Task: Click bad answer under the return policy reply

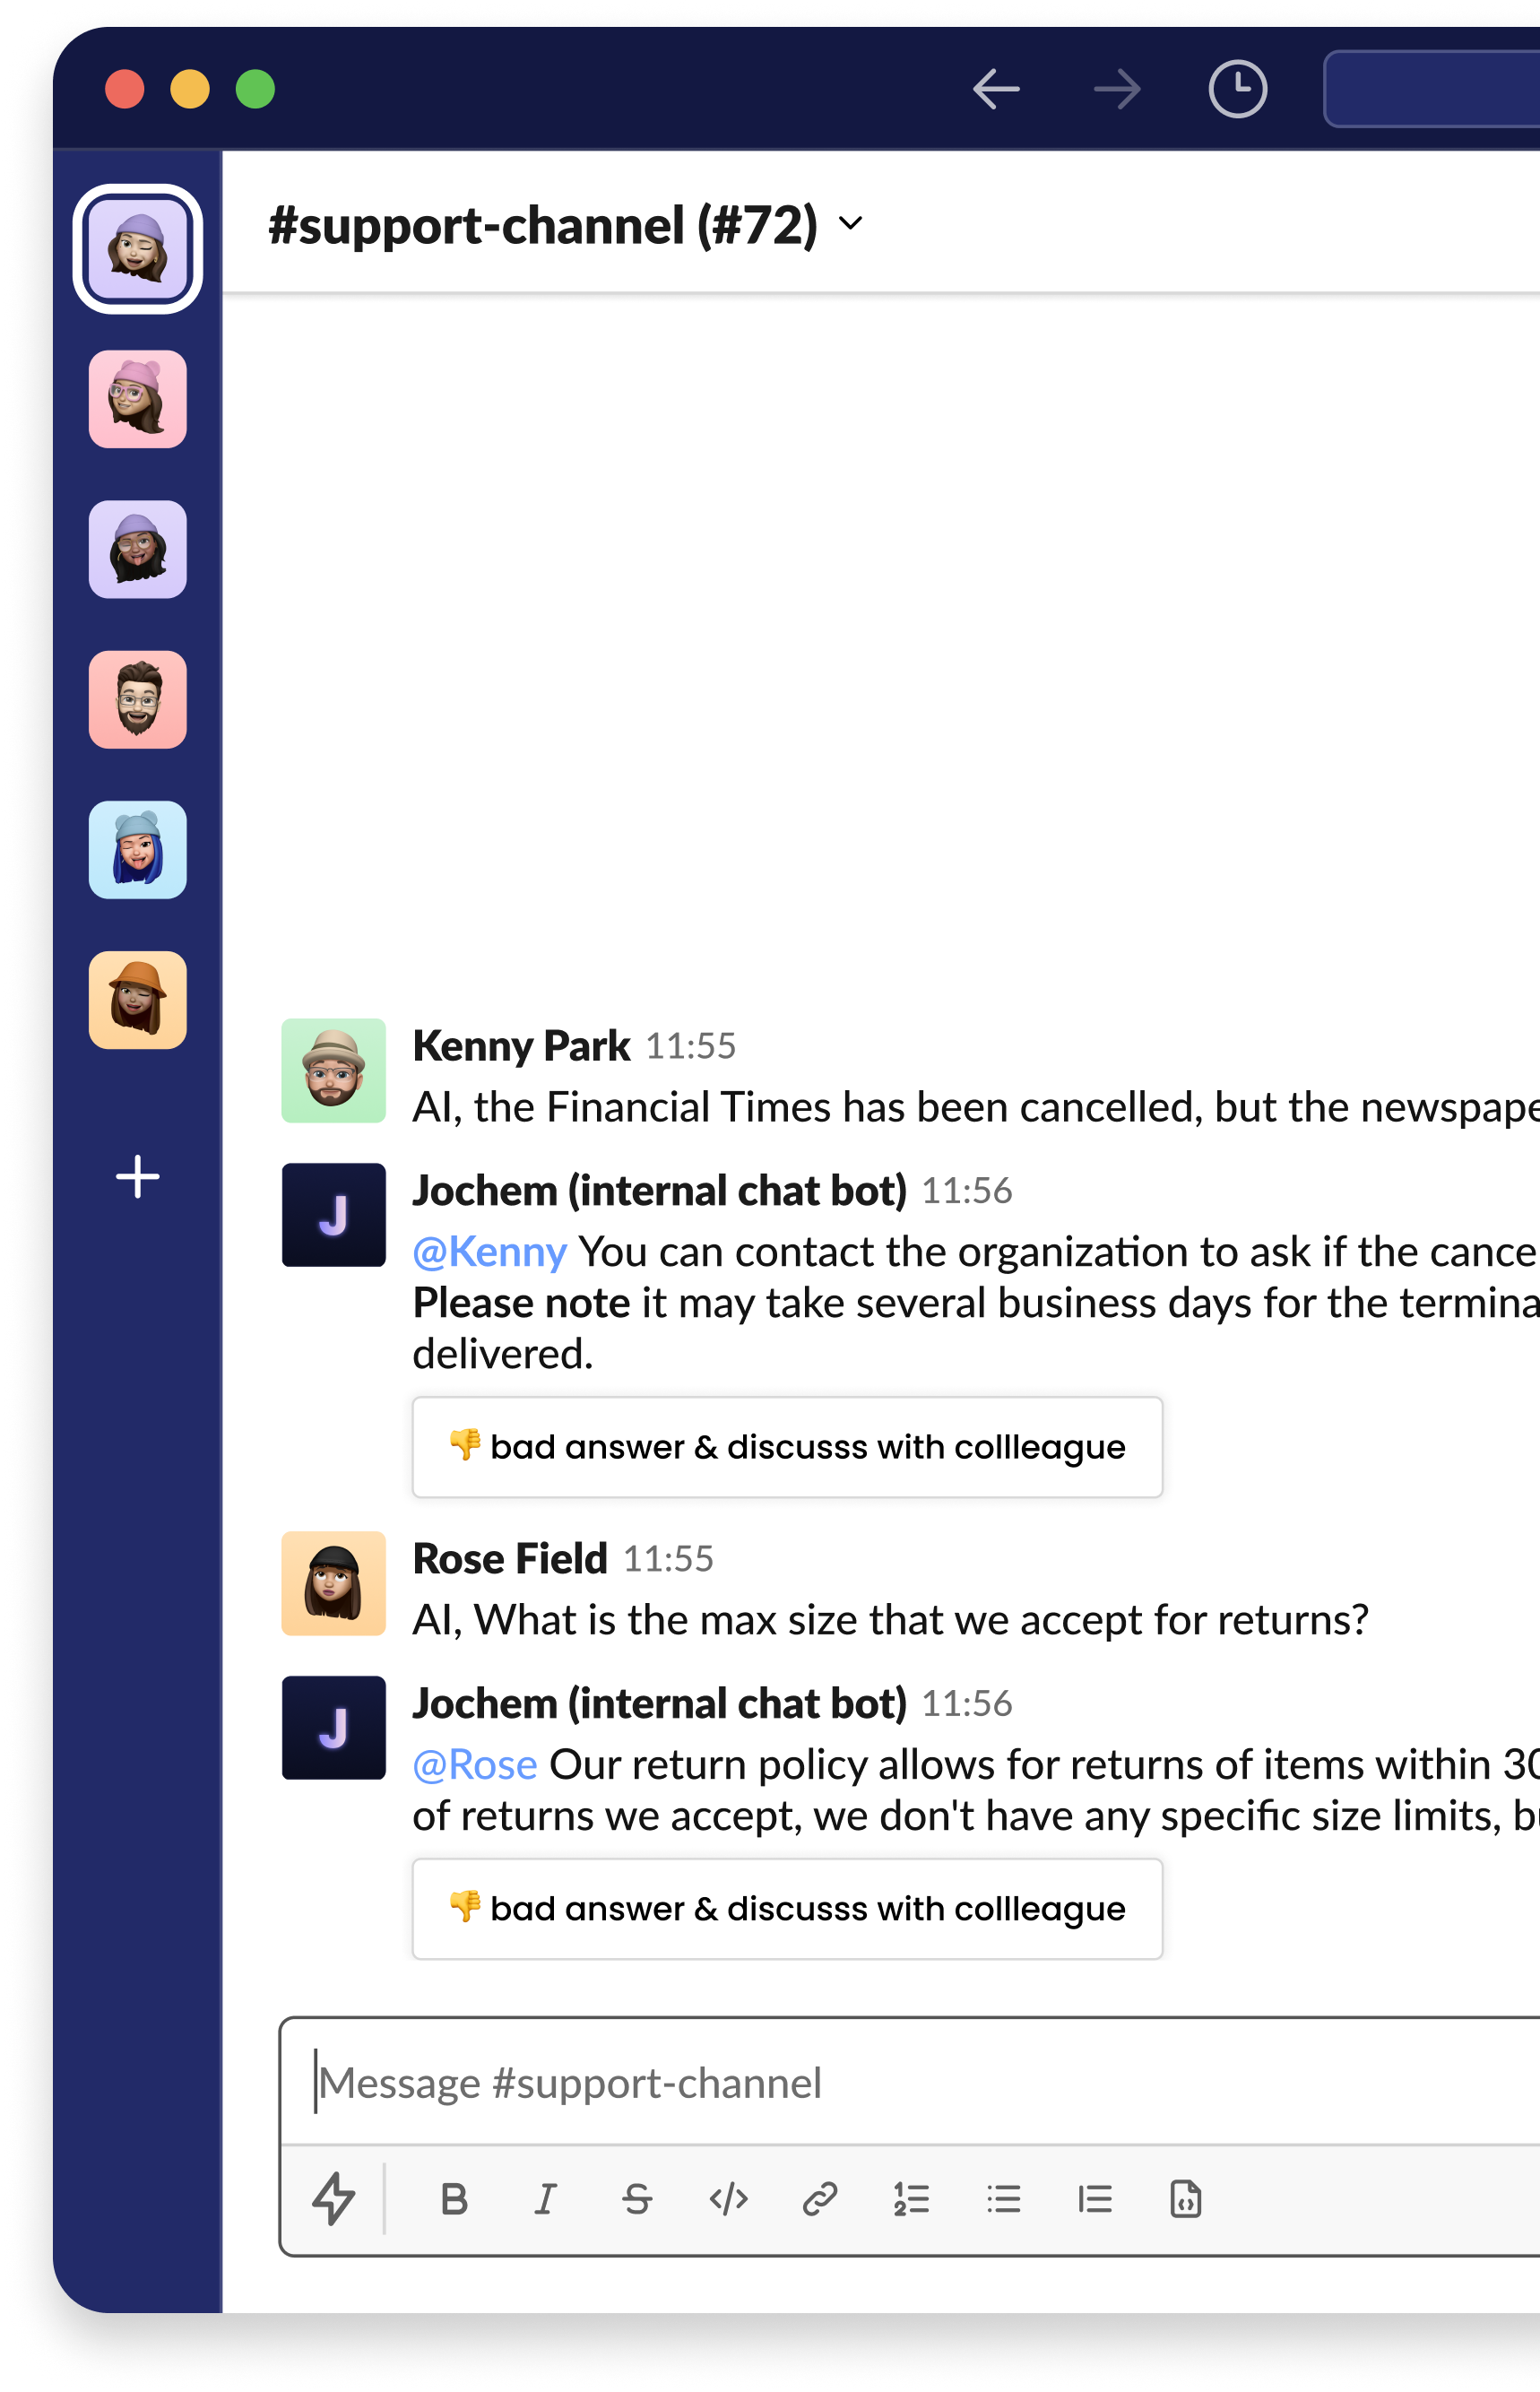Action: point(786,1908)
